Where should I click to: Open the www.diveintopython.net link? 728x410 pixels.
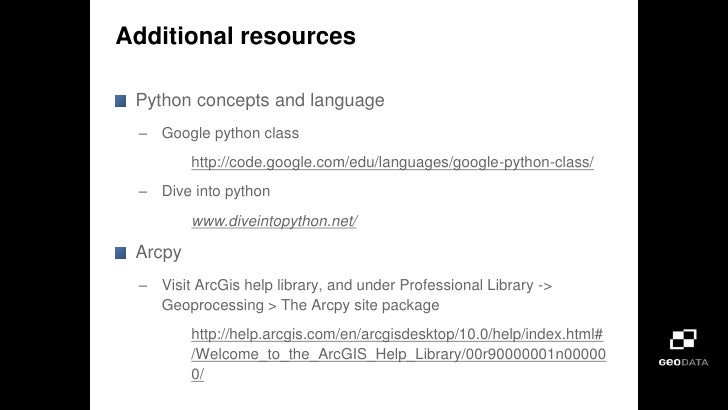pos(274,221)
